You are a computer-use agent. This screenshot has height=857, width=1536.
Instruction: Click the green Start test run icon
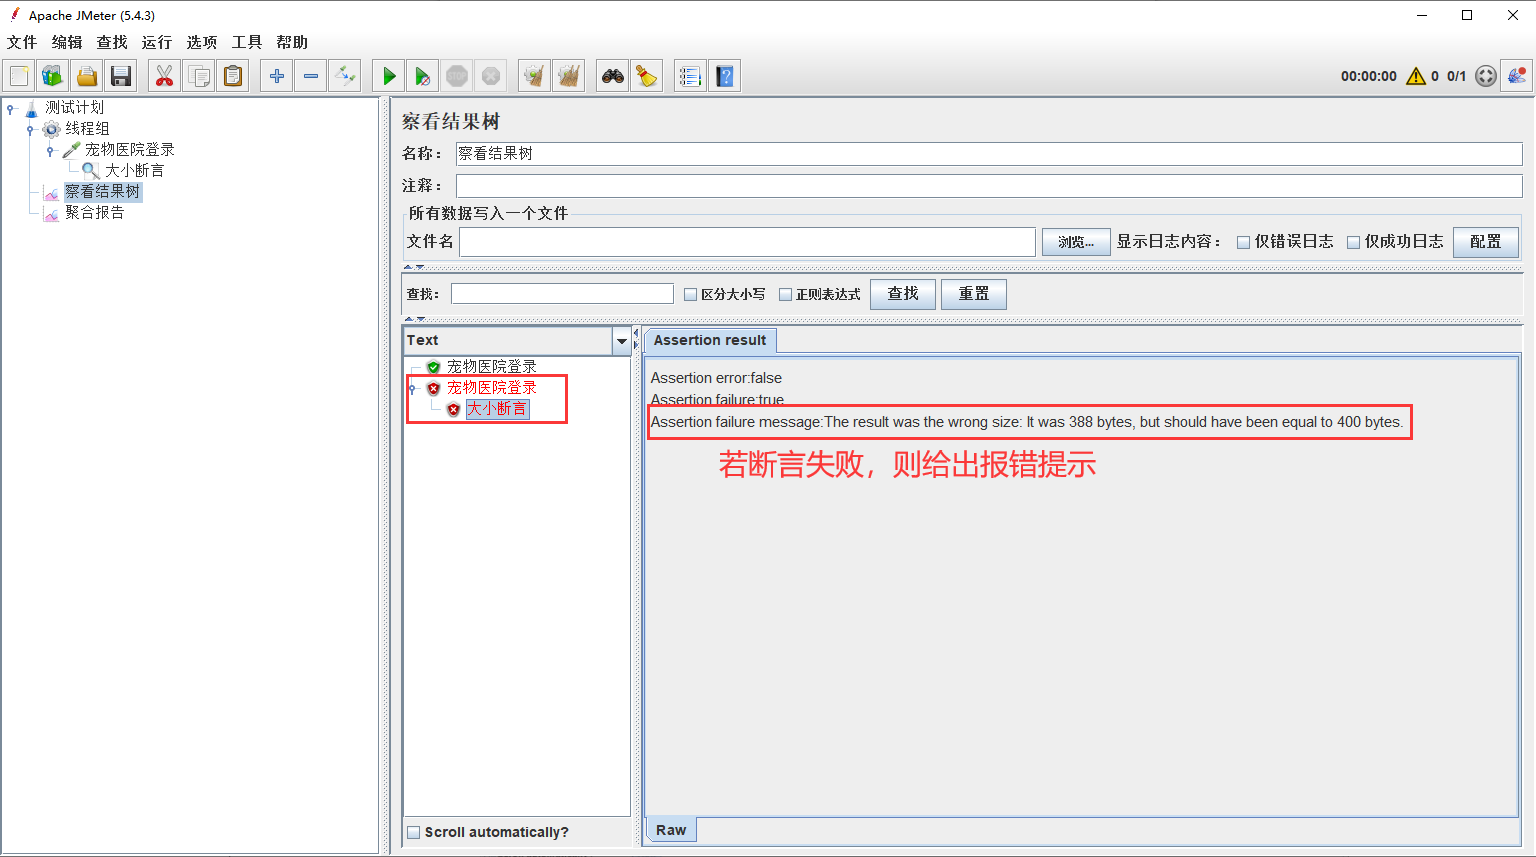click(x=389, y=76)
